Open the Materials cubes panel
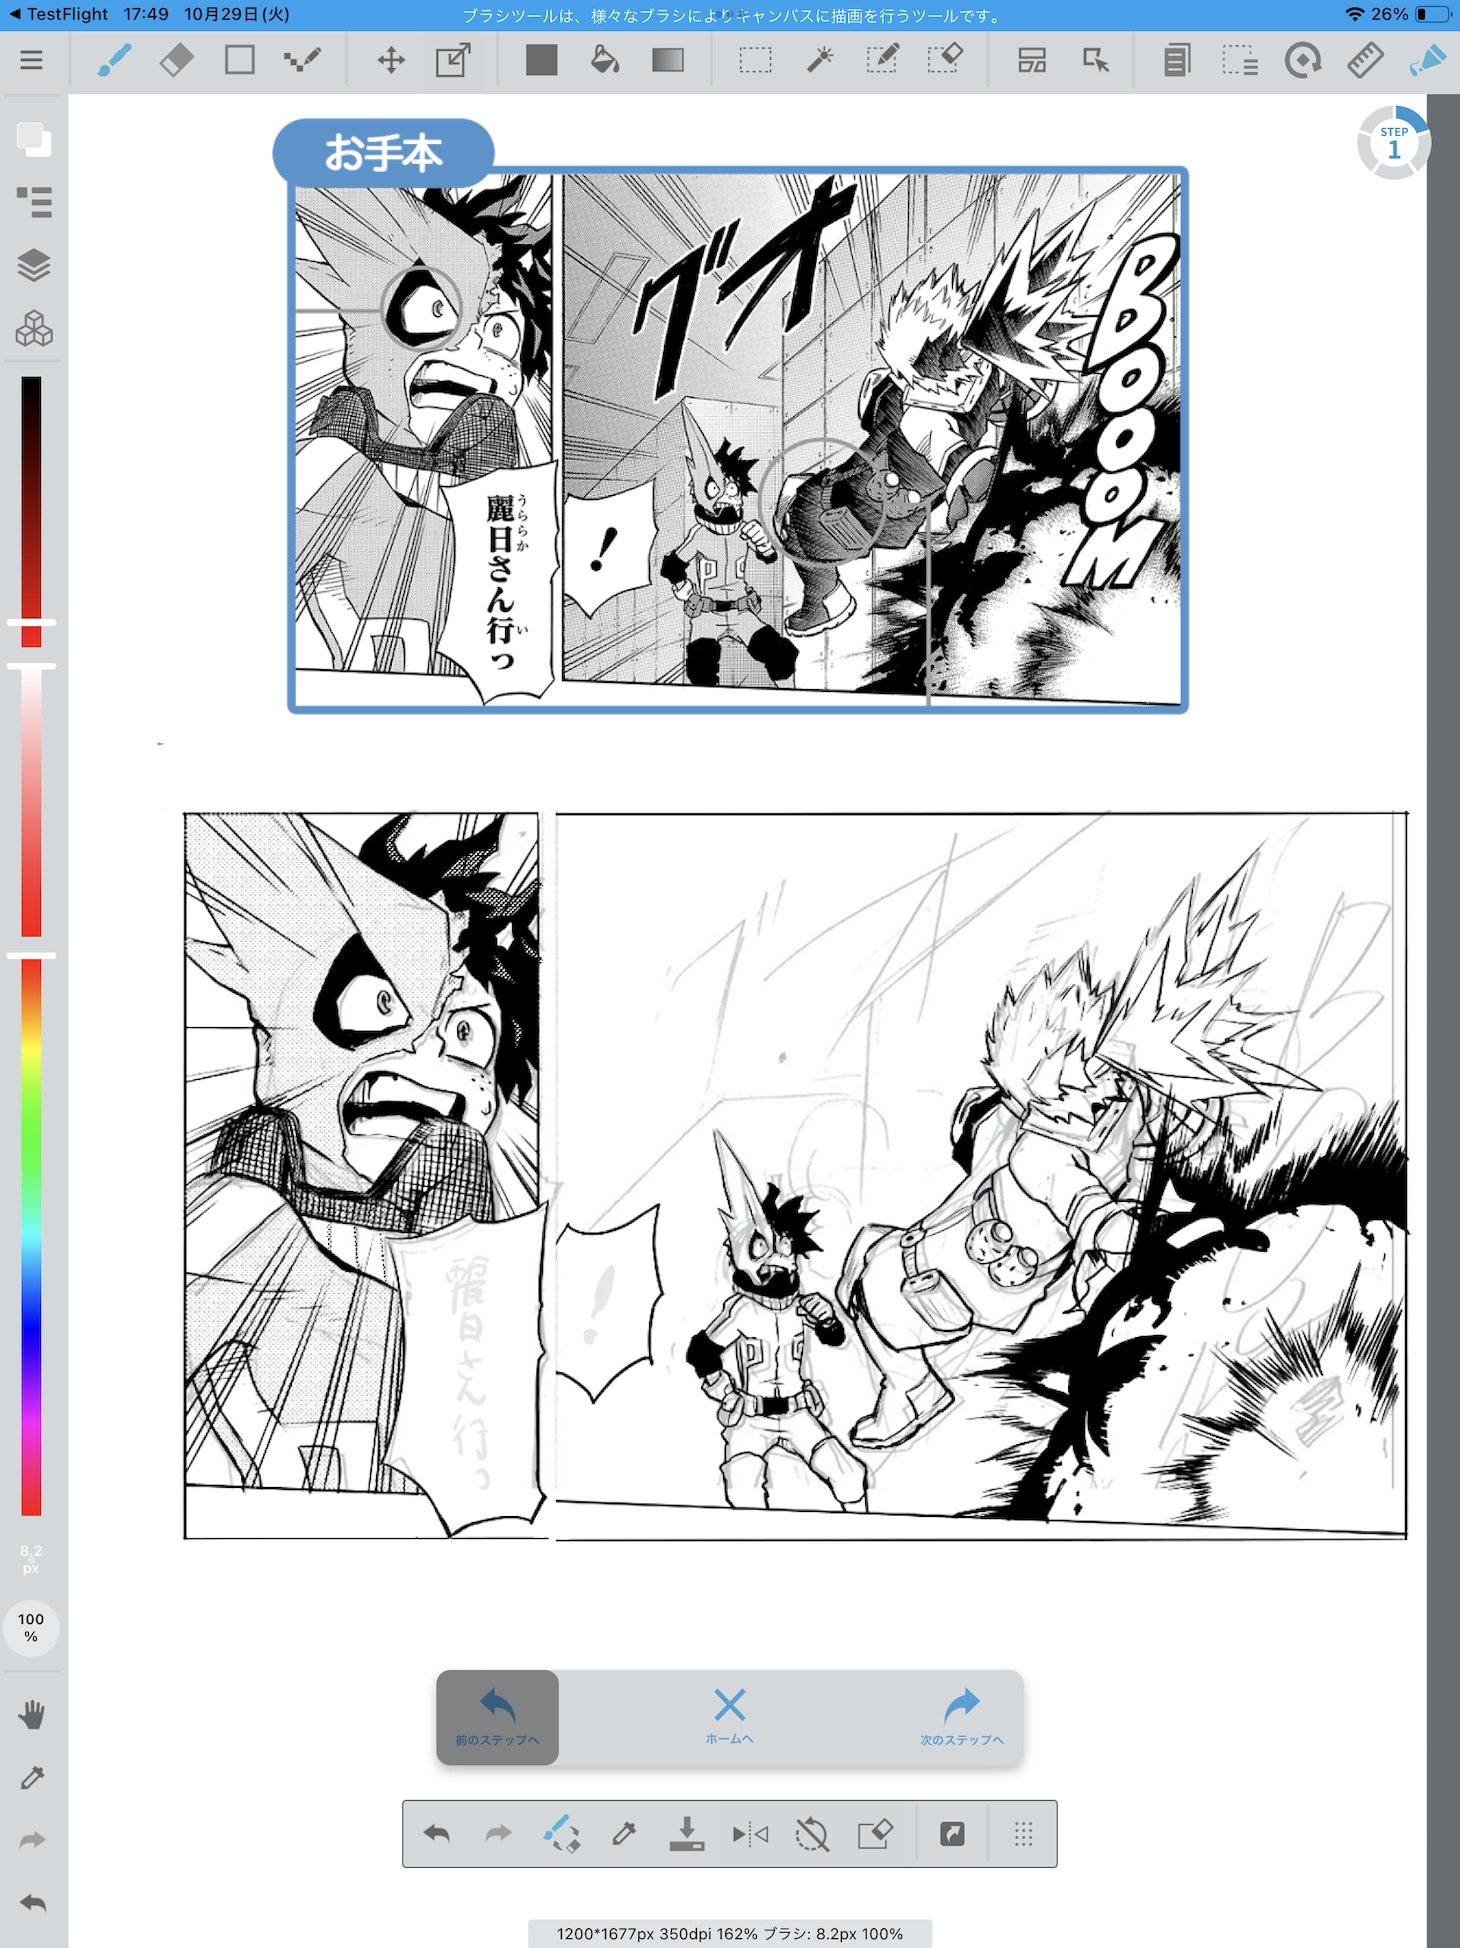This screenshot has width=1460, height=1948. coord(34,328)
